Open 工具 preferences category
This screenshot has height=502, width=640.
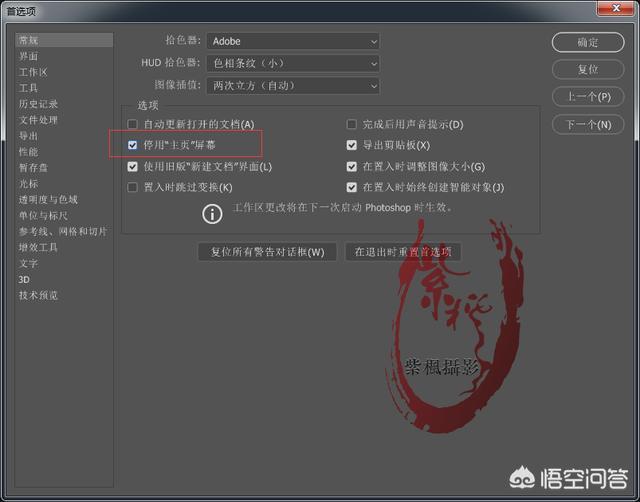pyautogui.click(x=28, y=88)
